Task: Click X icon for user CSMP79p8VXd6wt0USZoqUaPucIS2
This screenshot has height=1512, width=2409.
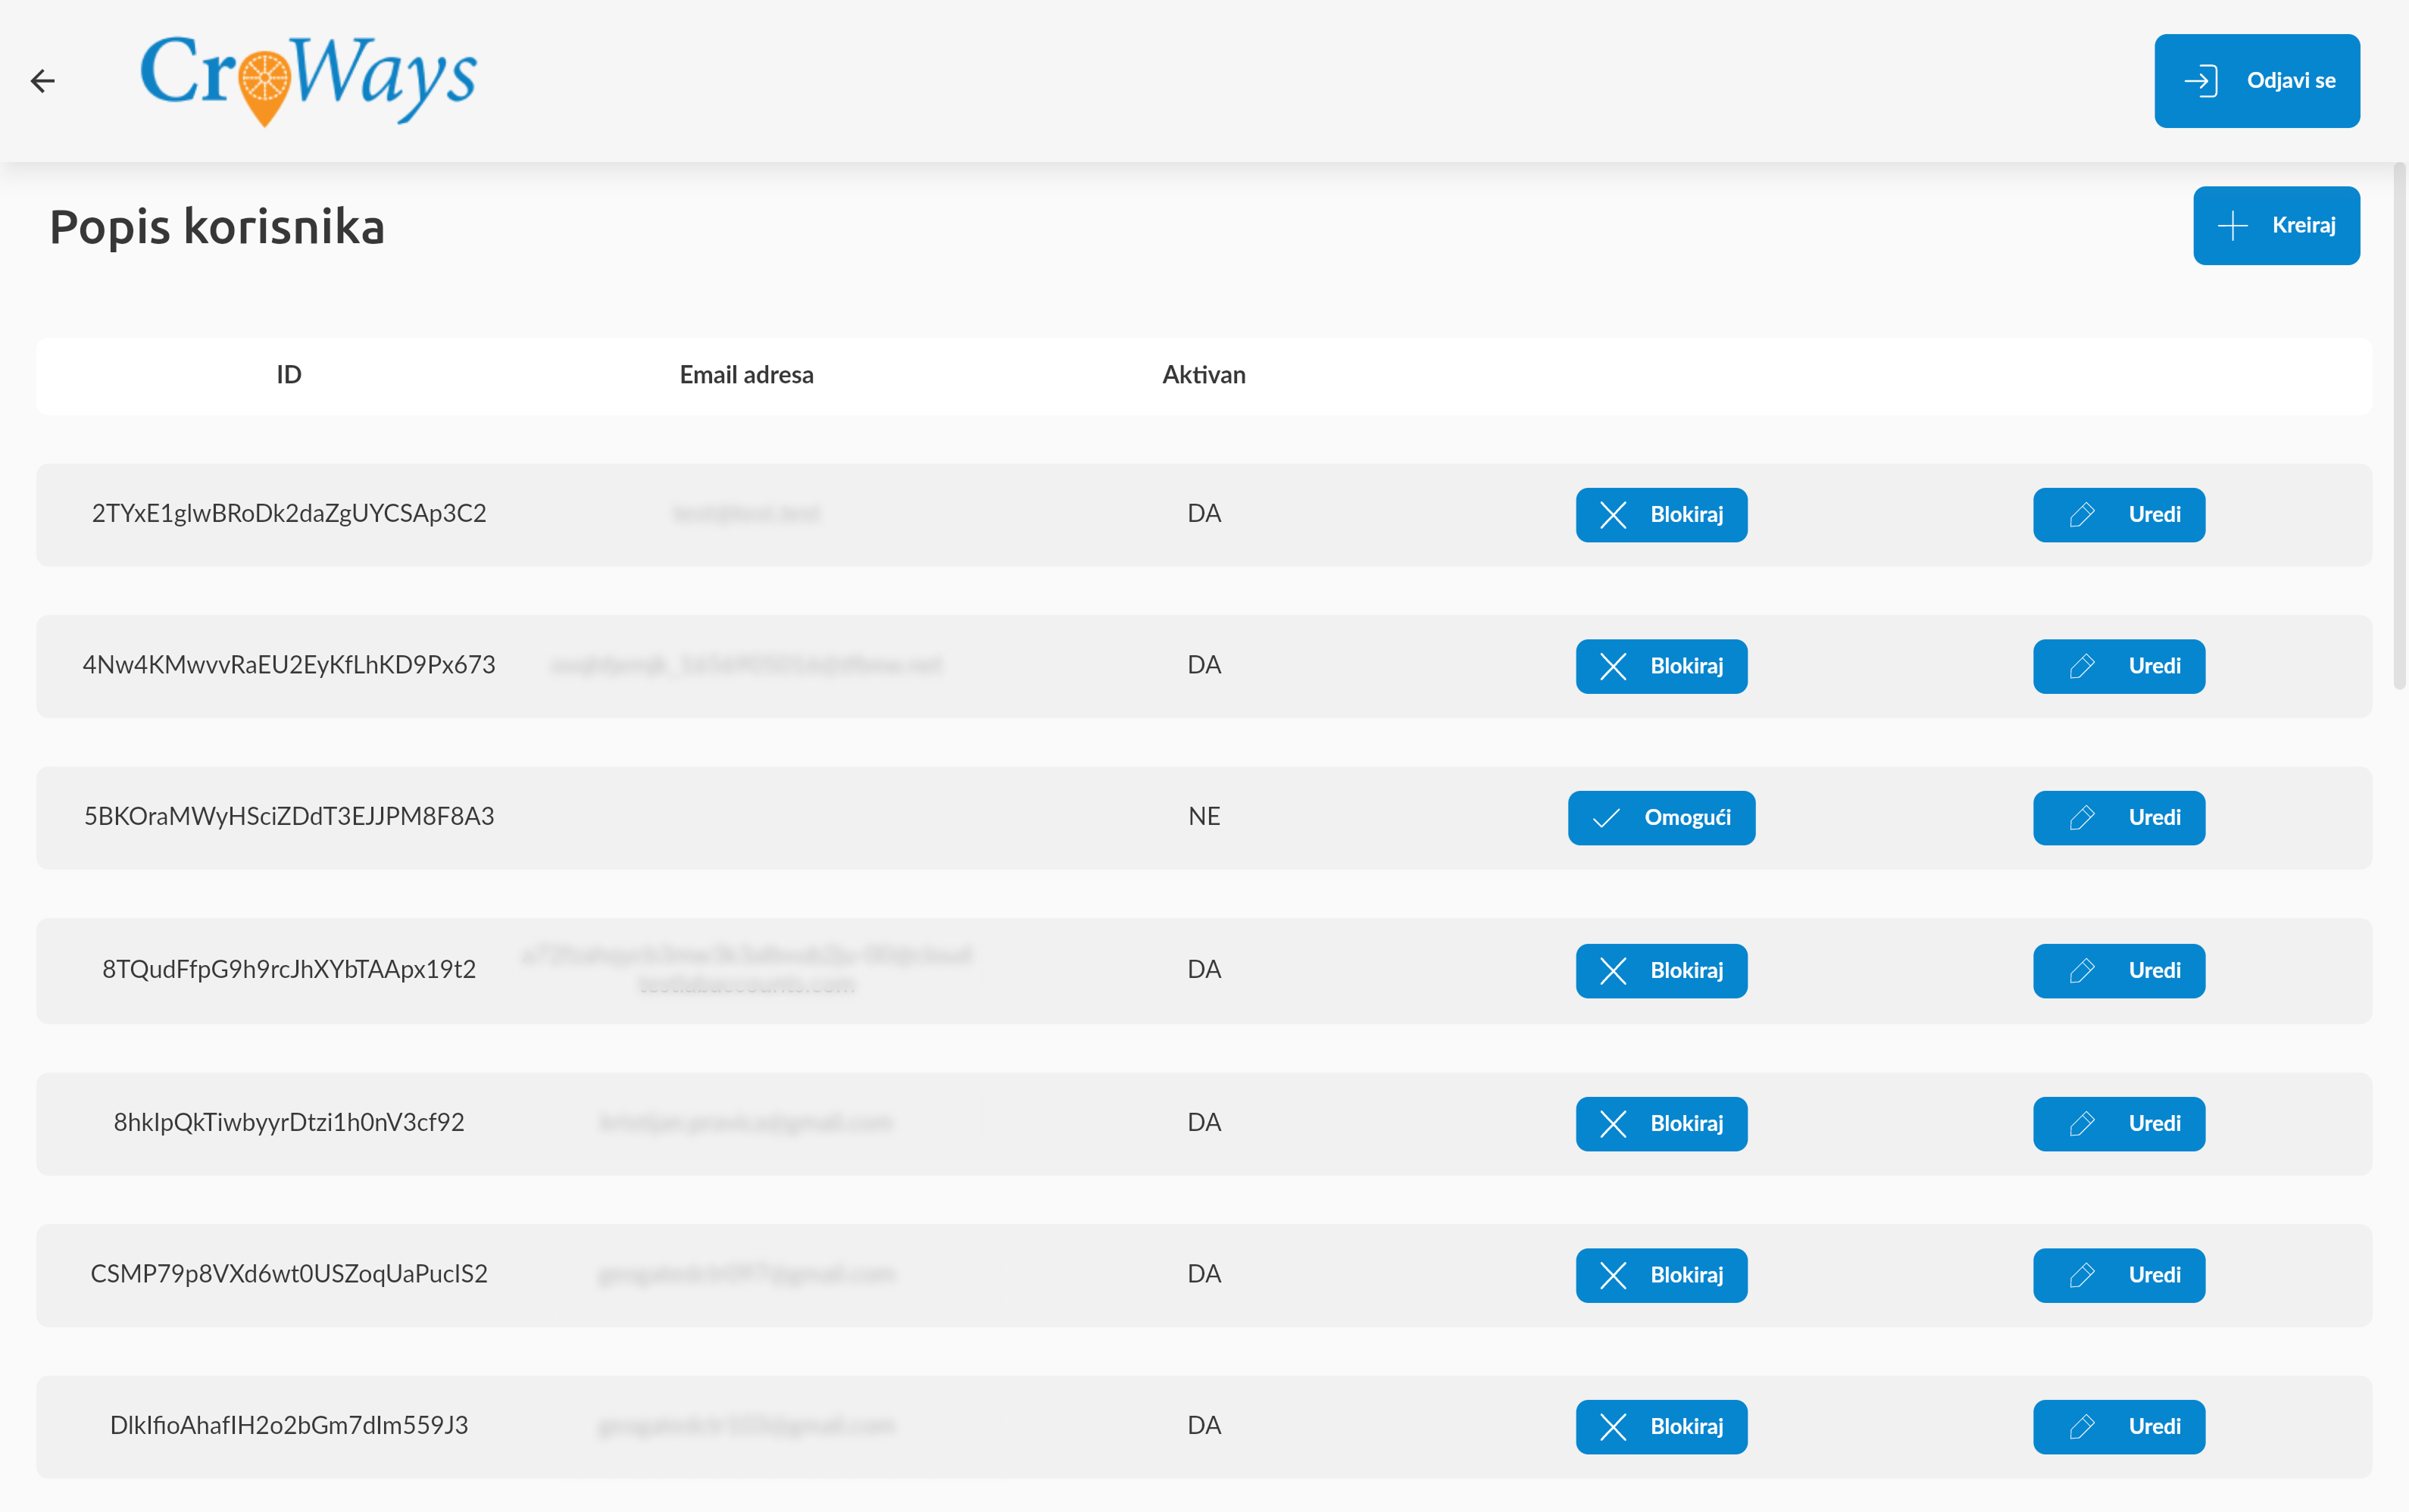Action: click(1612, 1276)
